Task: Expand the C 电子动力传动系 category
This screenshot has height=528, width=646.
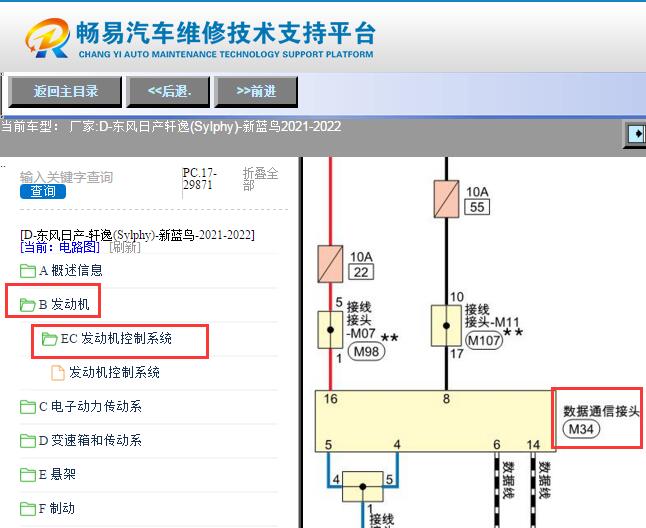Action: [x=90, y=407]
